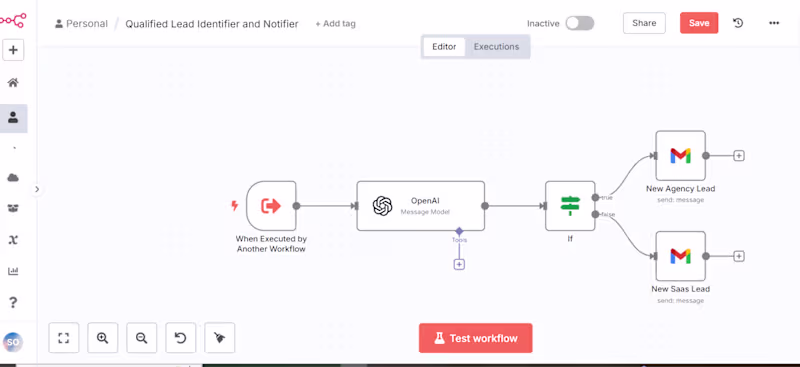800x367 pixels.
Task: Click the tidy up workflow broom icon
Action: (x=220, y=338)
